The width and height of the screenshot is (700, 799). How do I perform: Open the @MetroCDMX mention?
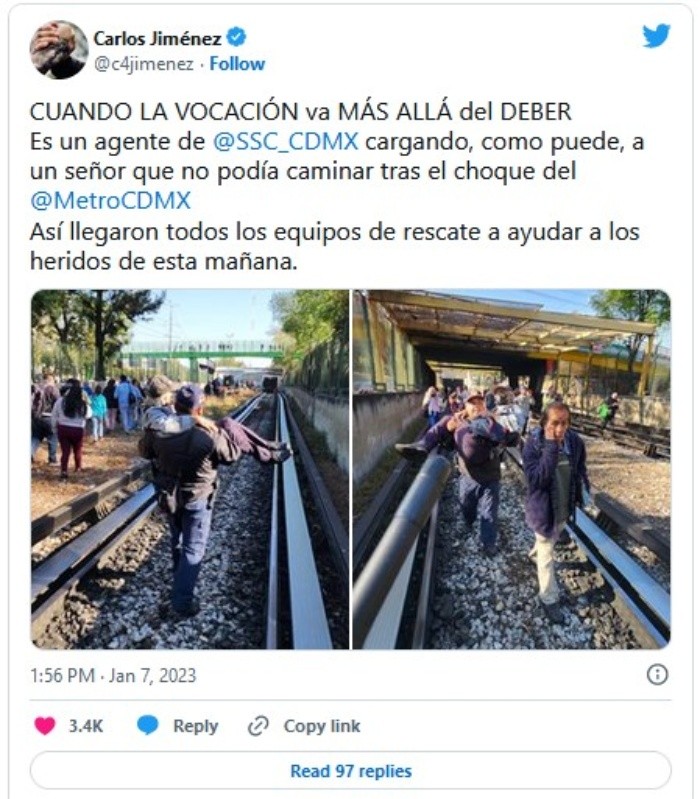click(x=111, y=201)
